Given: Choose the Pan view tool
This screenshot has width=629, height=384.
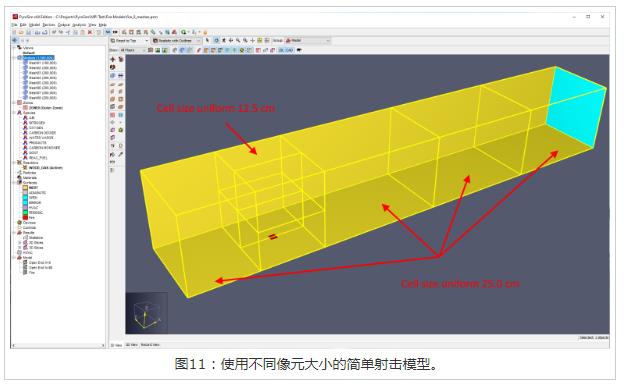Looking at the screenshot, I should coord(231,41).
